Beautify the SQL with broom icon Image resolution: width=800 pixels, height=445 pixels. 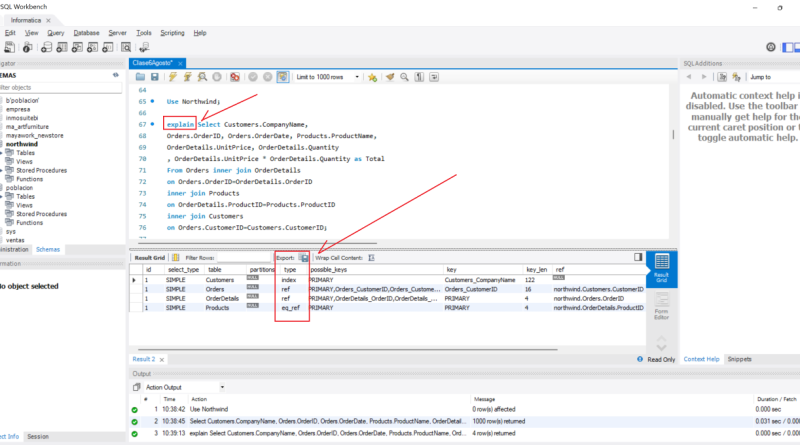[x=390, y=77]
